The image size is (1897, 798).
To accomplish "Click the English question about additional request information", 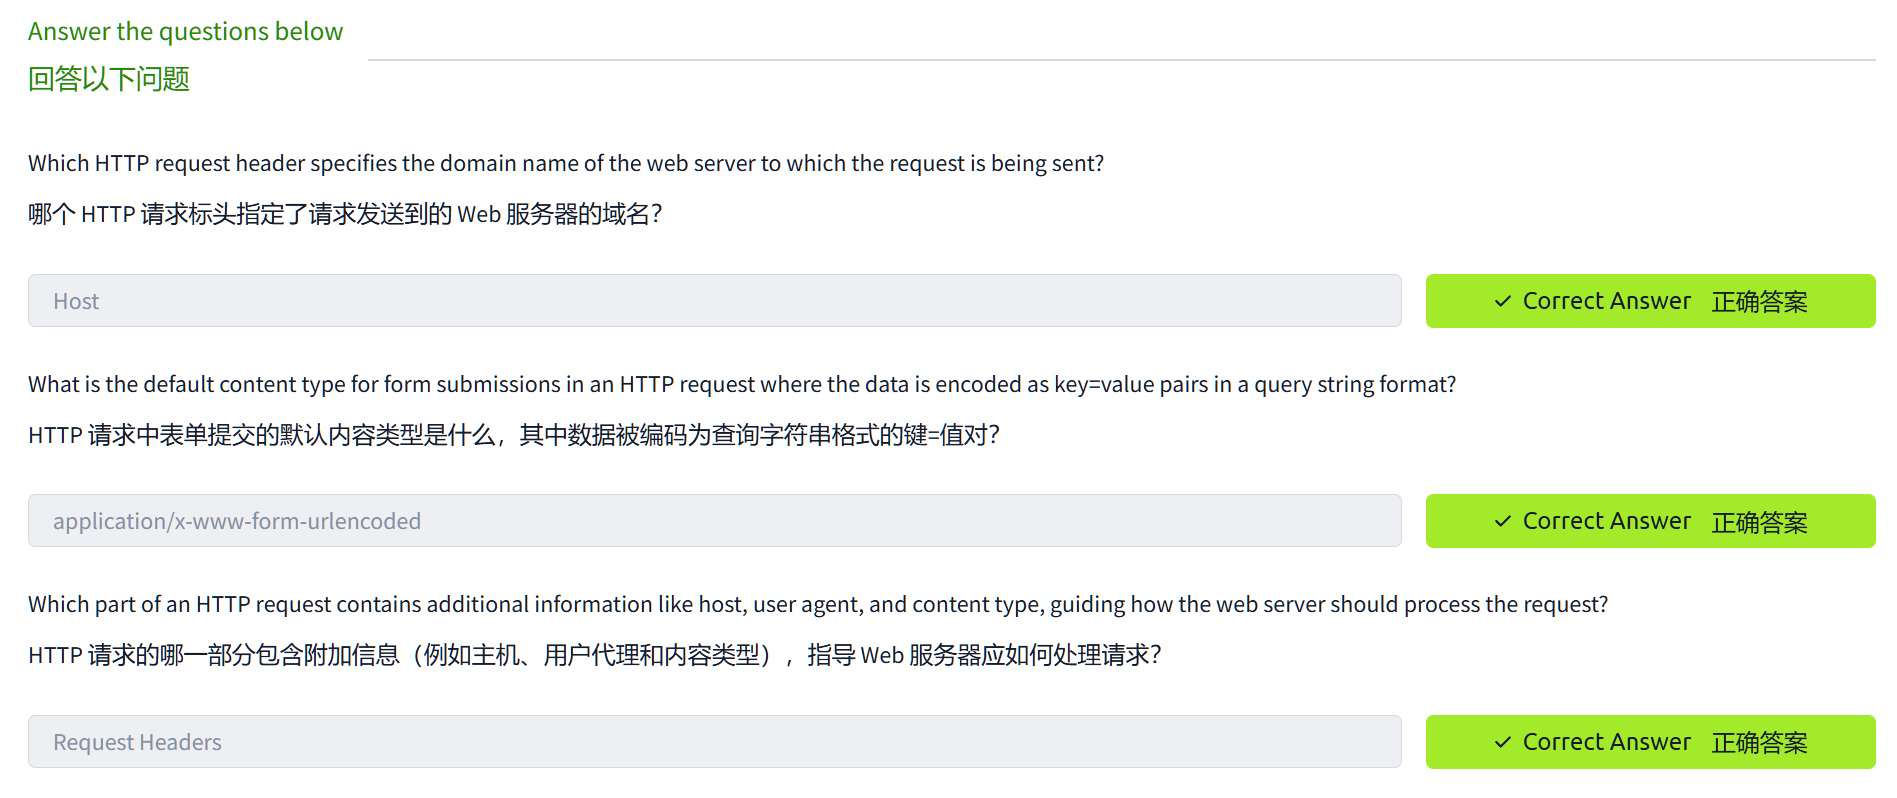I will [x=817, y=604].
